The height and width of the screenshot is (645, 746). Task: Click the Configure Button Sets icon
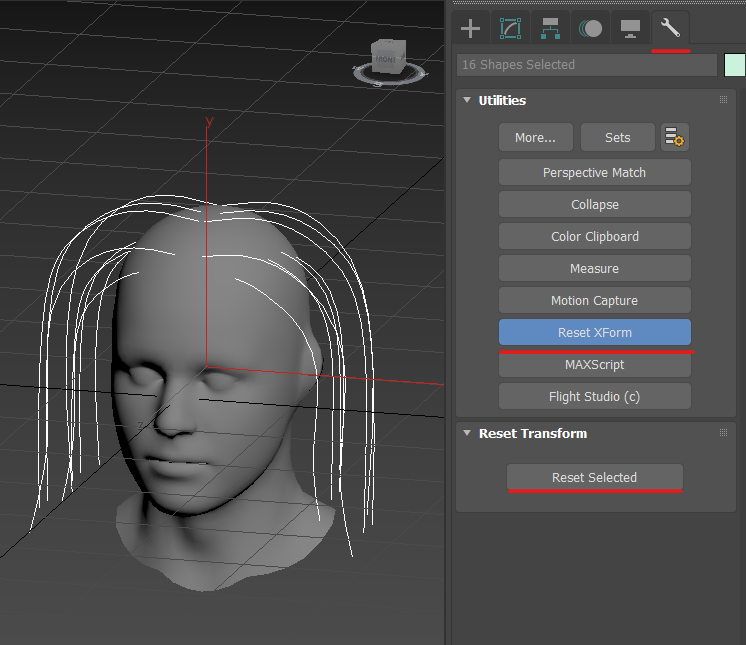tap(675, 137)
